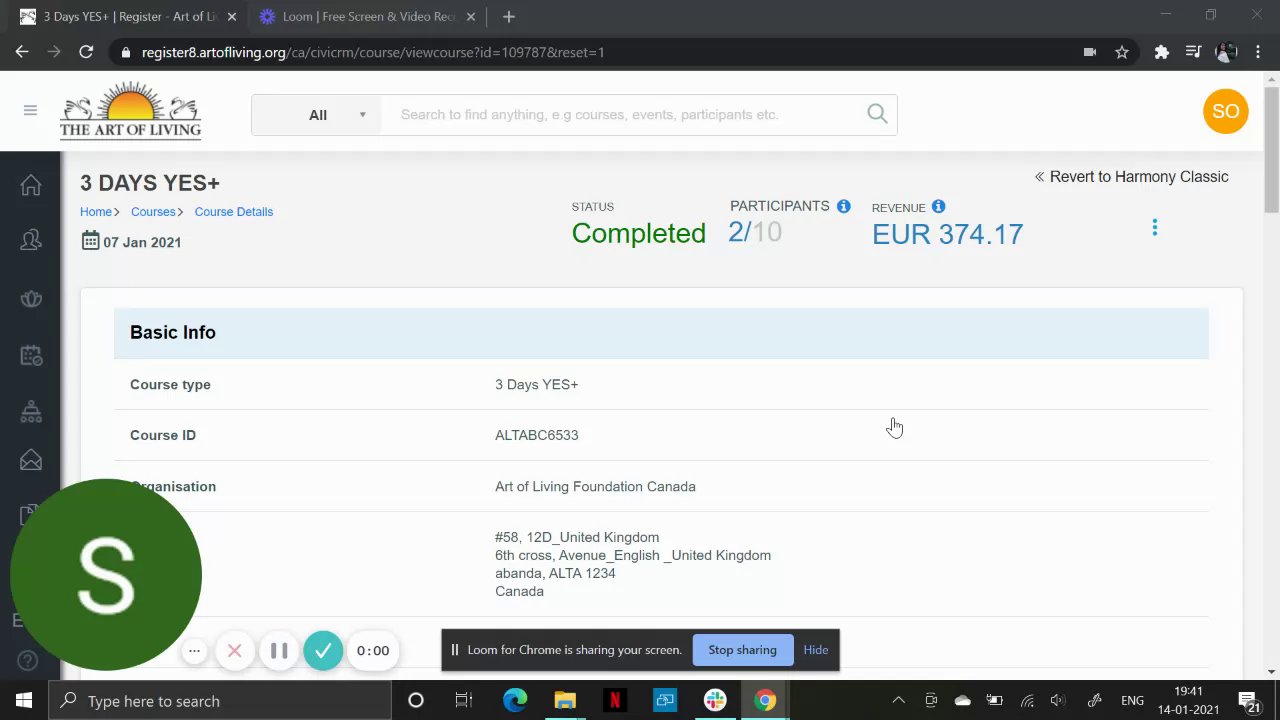
Task: Open the calendar events sidebar icon
Action: pyautogui.click(x=31, y=355)
